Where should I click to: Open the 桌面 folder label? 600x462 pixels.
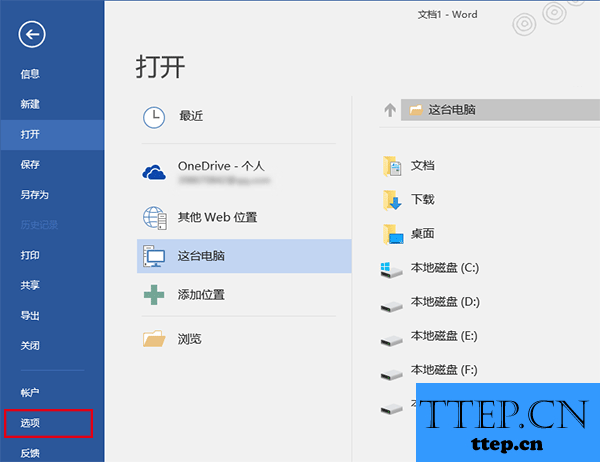423,233
